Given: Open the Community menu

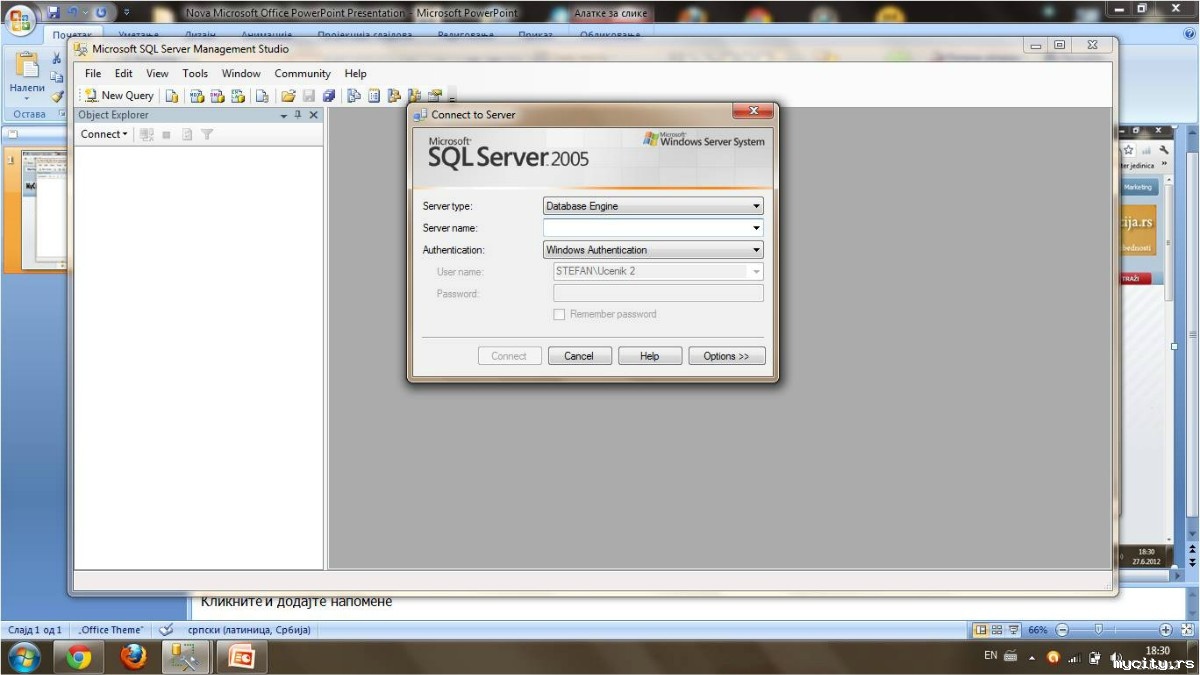Looking at the screenshot, I should 302,73.
